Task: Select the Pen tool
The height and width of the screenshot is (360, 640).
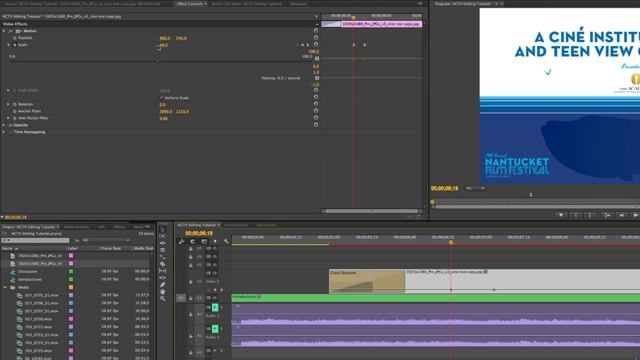Action: coord(163,284)
